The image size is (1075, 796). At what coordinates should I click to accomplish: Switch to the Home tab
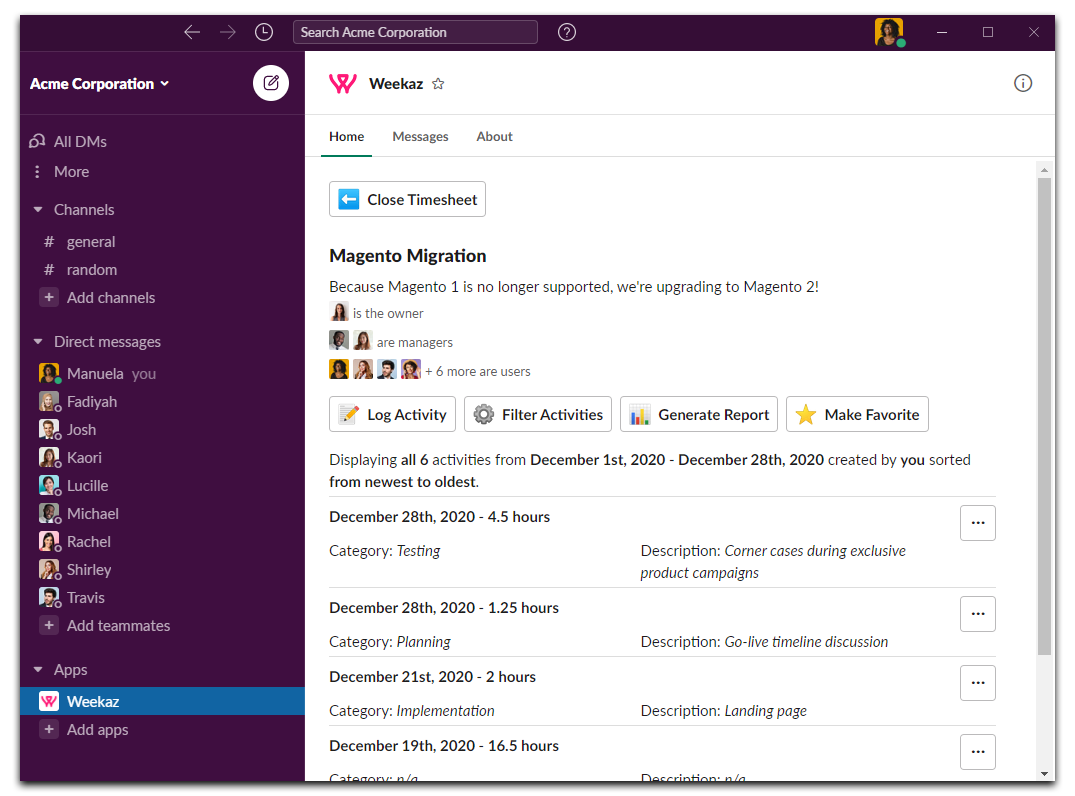pos(346,136)
